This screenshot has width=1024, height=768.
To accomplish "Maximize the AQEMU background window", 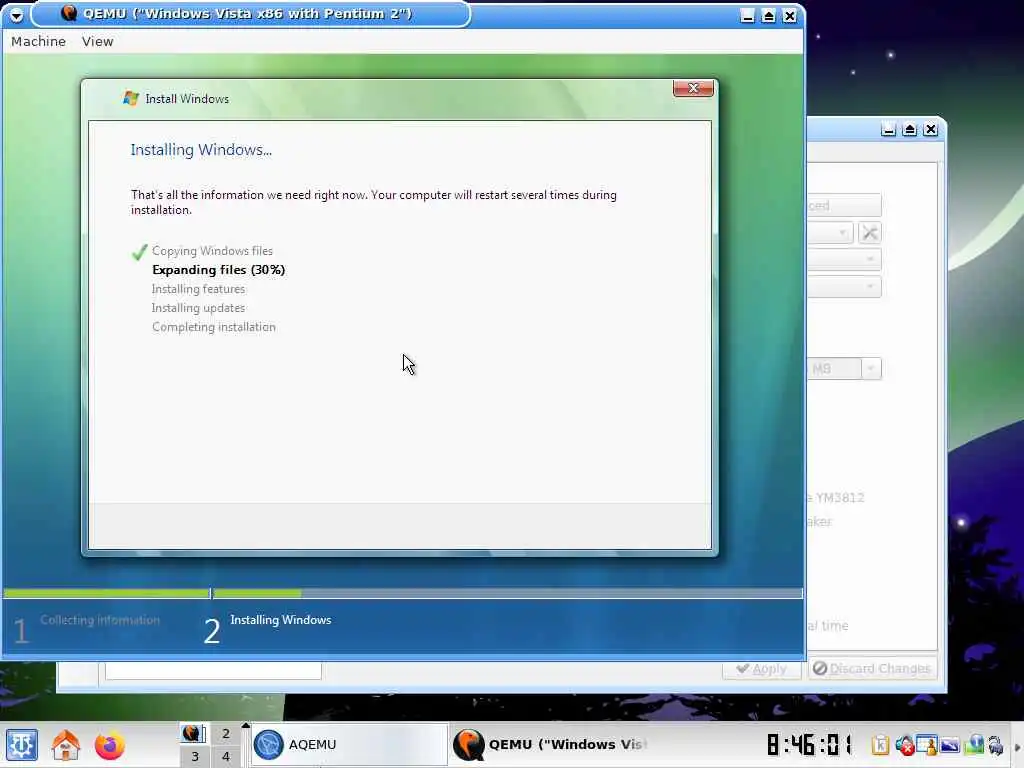I will pyautogui.click(x=910, y=129).
